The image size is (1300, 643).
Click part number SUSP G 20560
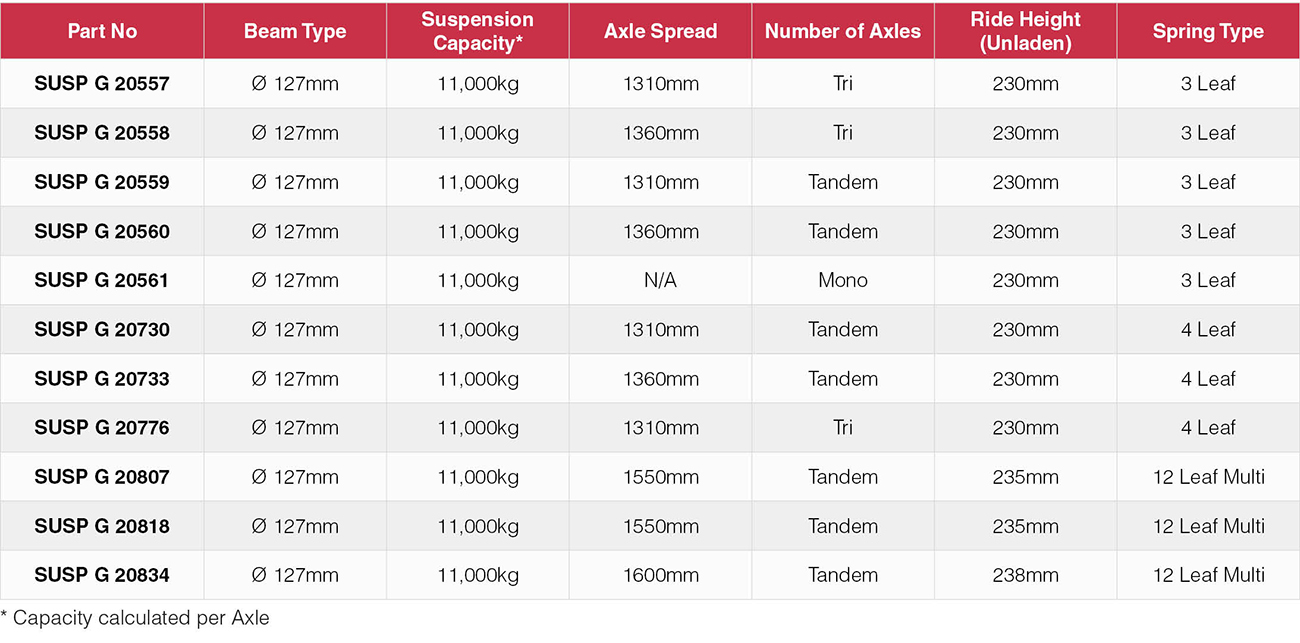pos(102,231)
